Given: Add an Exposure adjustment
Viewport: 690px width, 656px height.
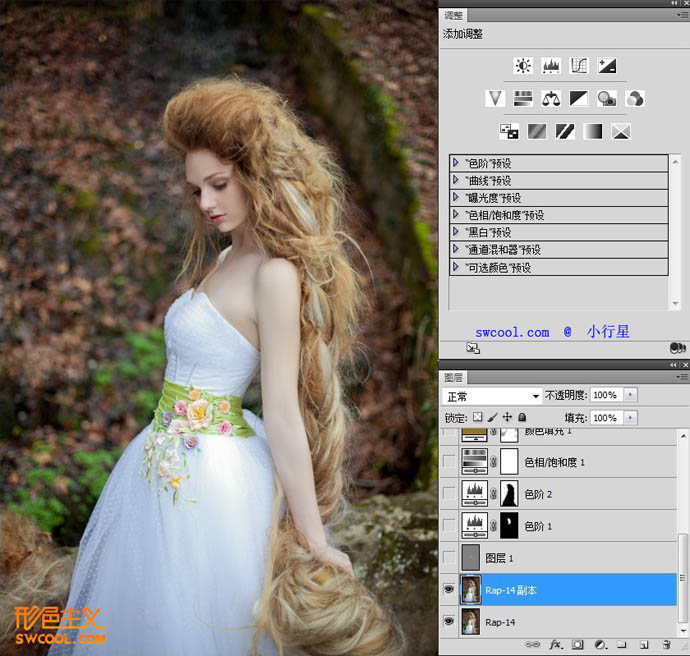Looking at the screenshot, I should pyautogui.click(x=606, y=66).
